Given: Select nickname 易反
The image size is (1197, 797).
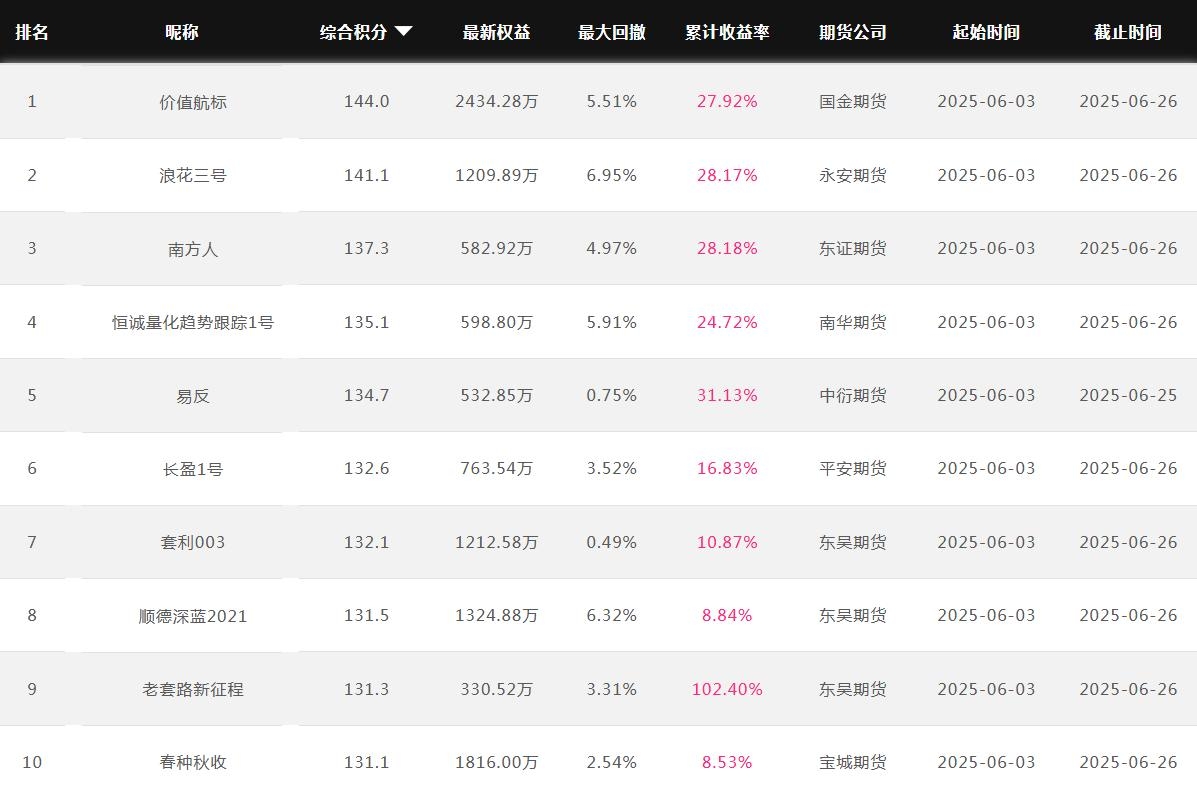Looking at the screenshot, I should pos(193,395).
